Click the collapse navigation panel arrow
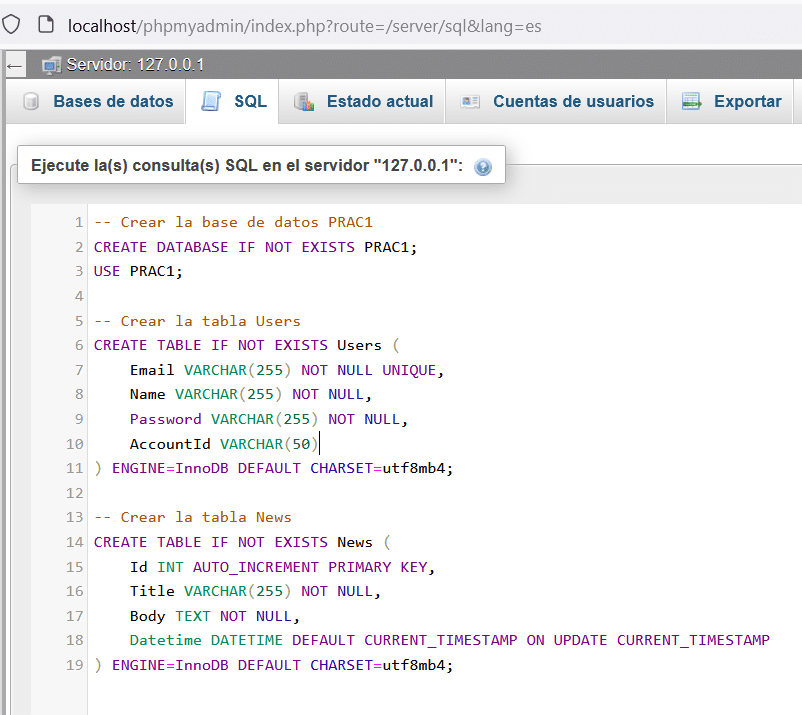 pyautogui.click(x=15, y=66)
